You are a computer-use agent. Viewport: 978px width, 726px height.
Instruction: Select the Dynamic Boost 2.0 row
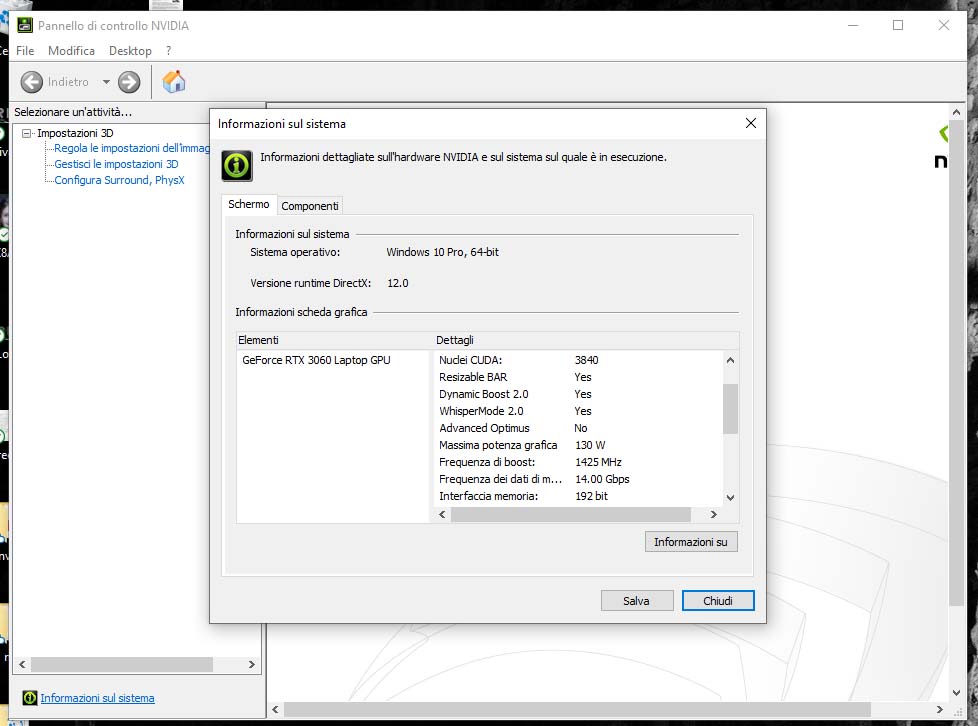[578, 394]
